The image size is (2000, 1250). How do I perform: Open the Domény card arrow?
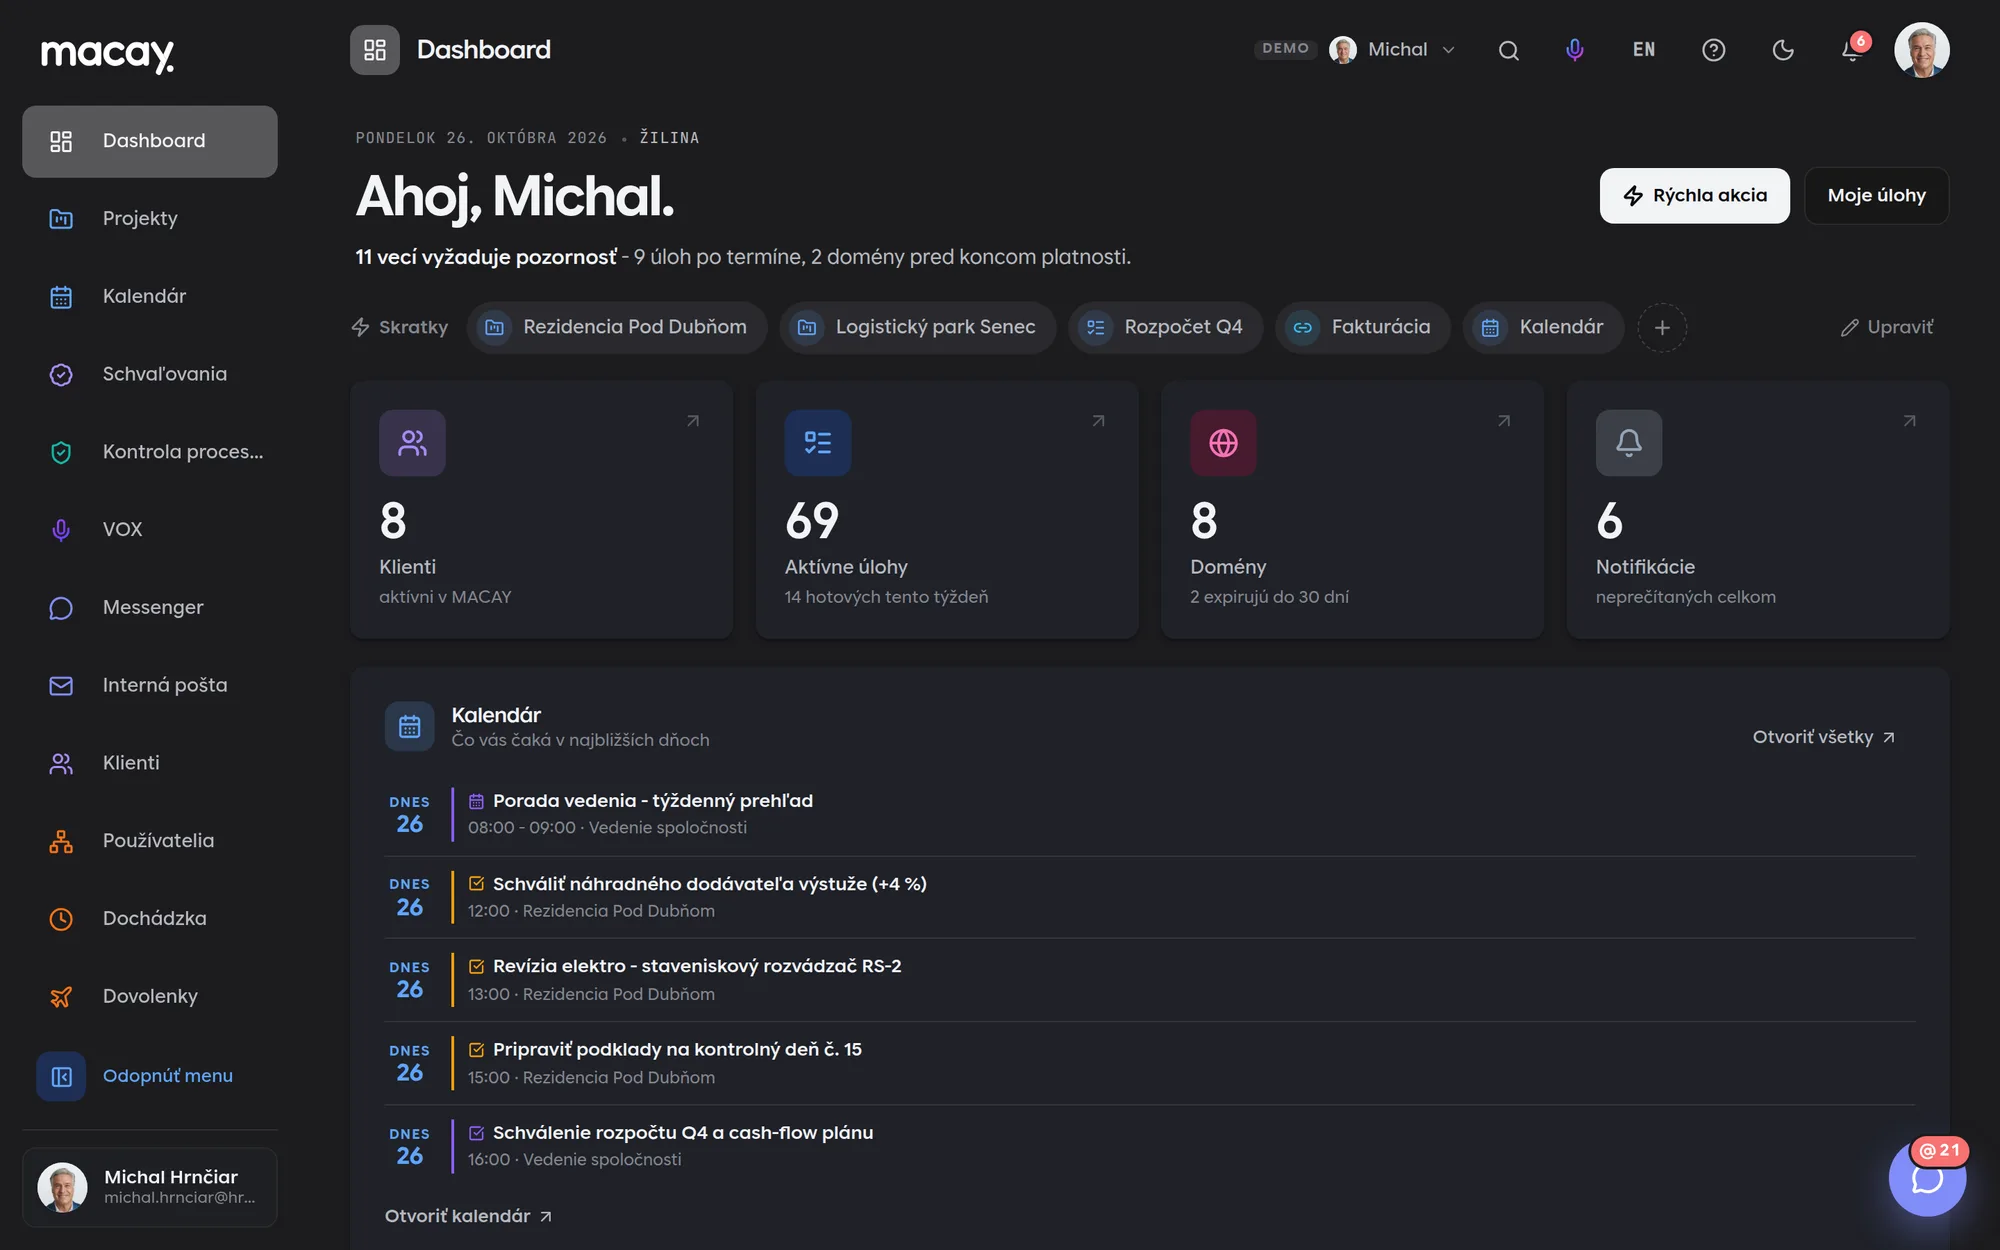tap(1504, 421)
